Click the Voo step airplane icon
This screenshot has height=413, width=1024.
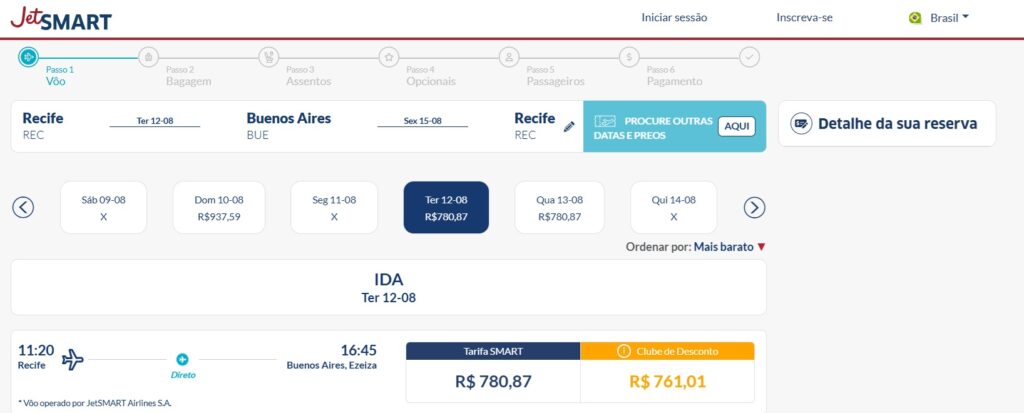[x=29, y=56]
